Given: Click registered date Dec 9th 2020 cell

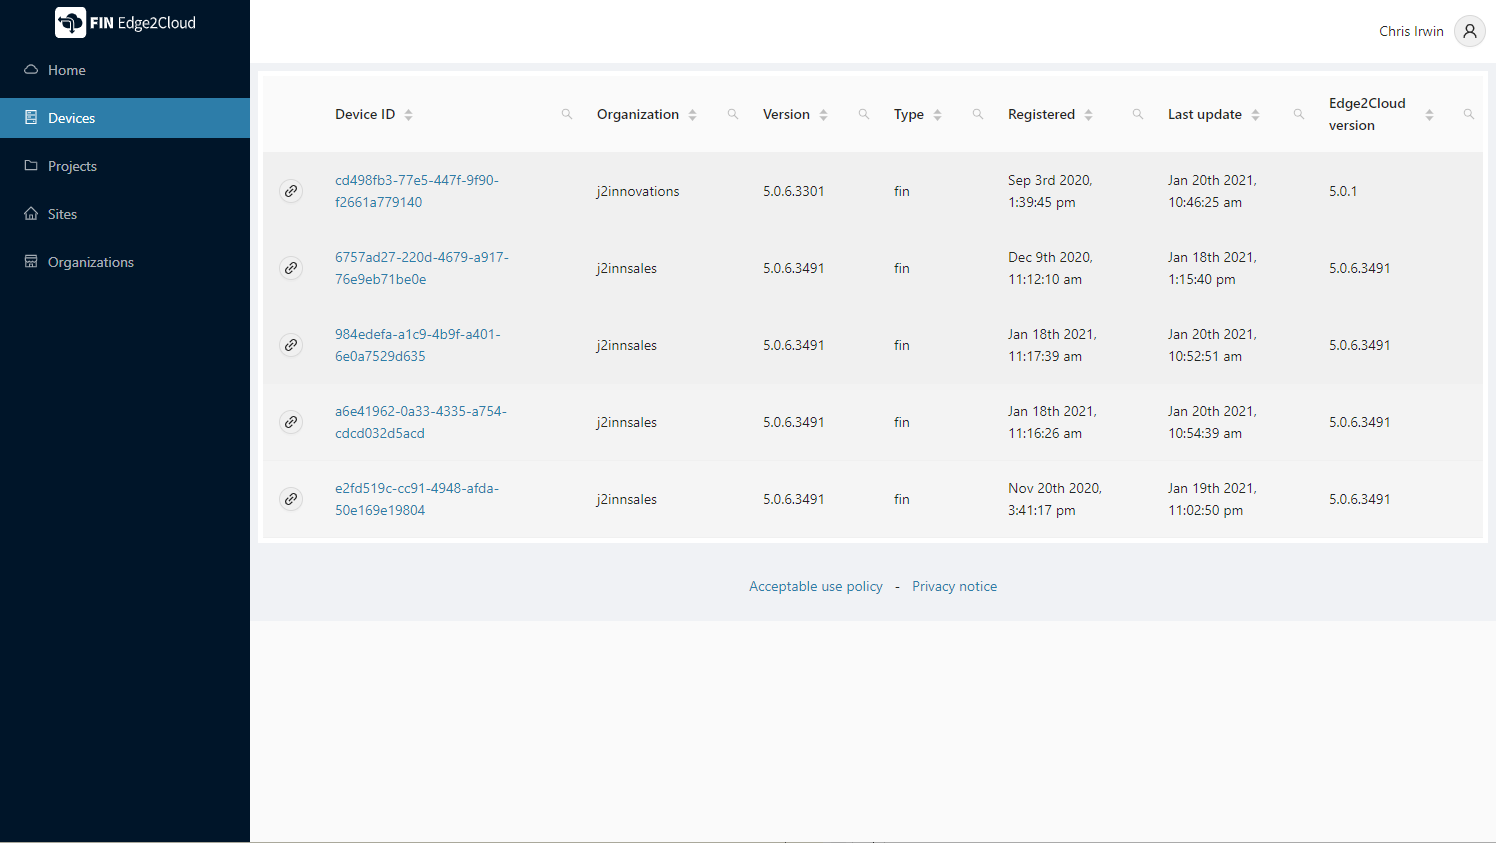Looking at the screenshot, I should 1050,268.
